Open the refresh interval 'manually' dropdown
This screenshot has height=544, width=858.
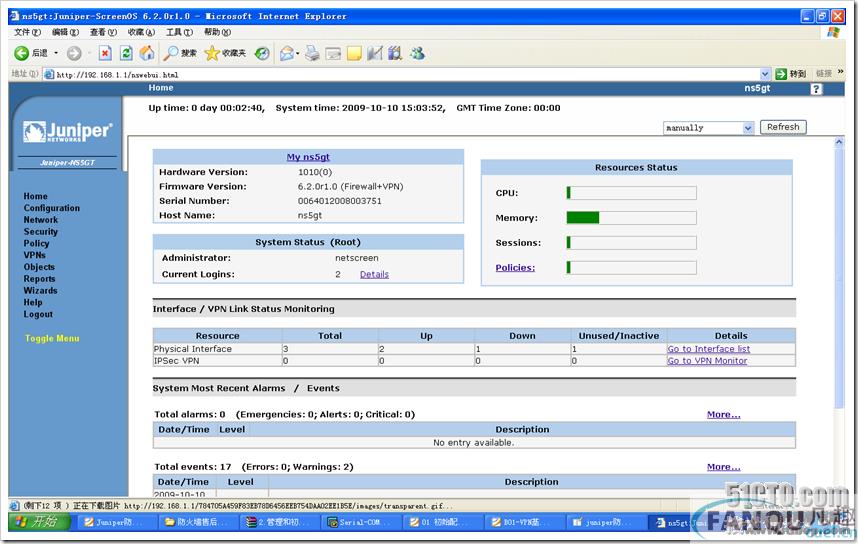(x=709, y=128)
